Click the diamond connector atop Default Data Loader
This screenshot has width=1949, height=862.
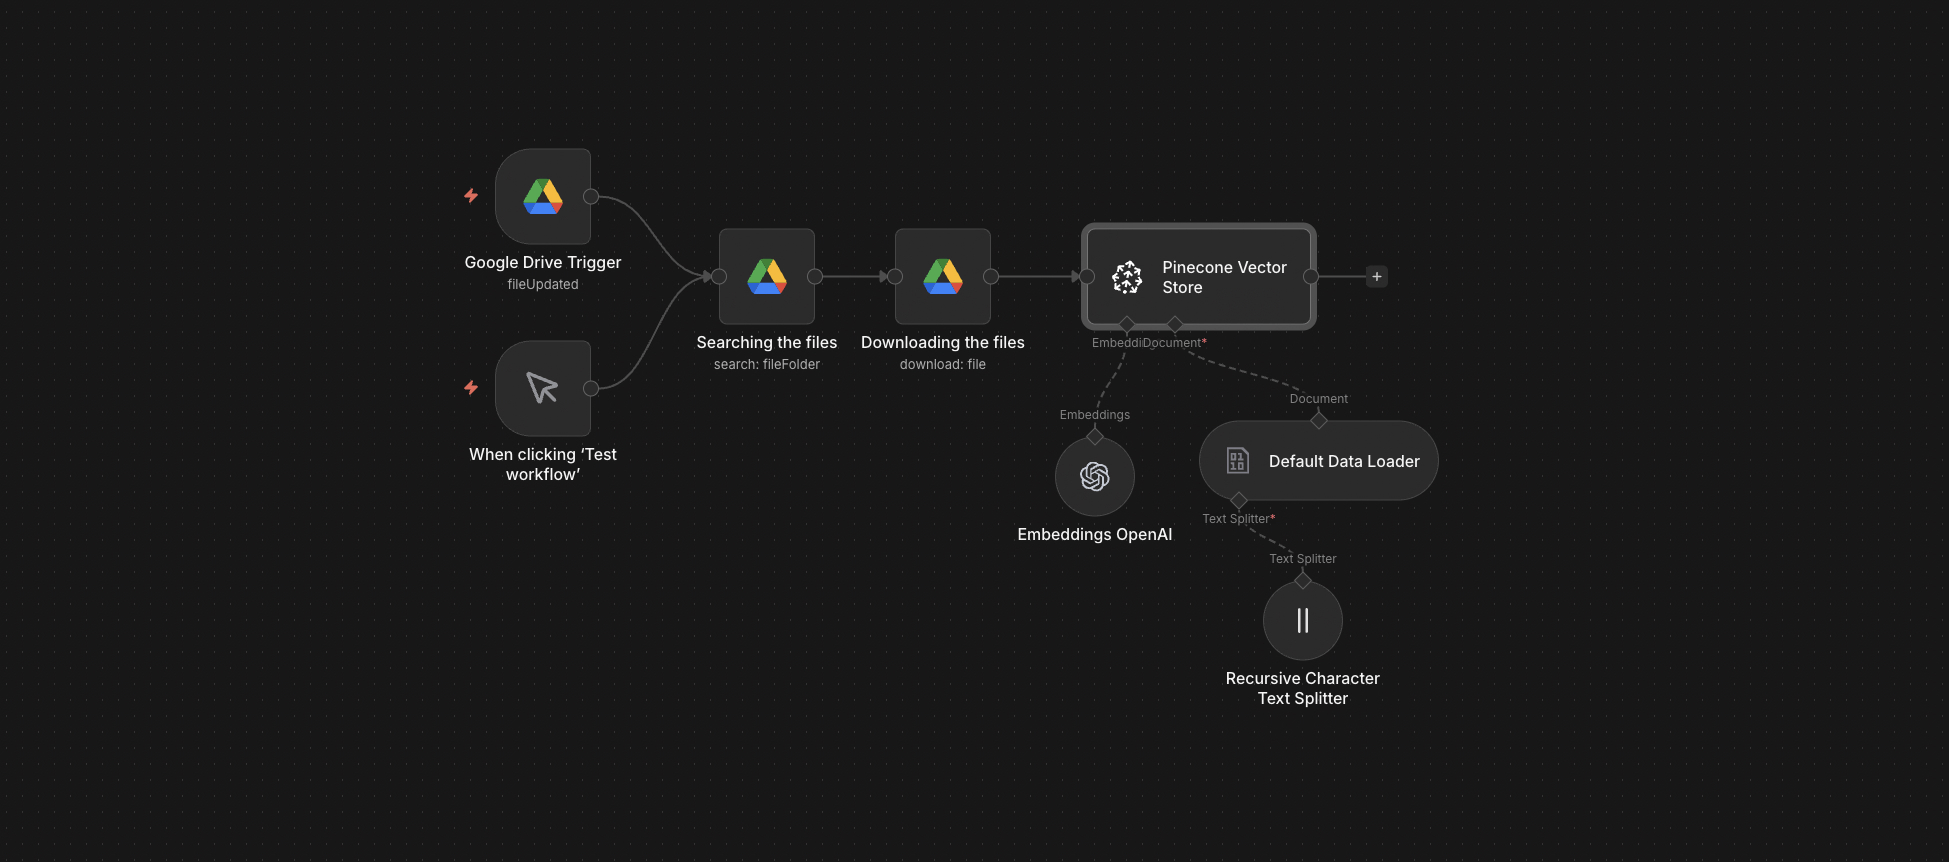[x=1319, y=421]
